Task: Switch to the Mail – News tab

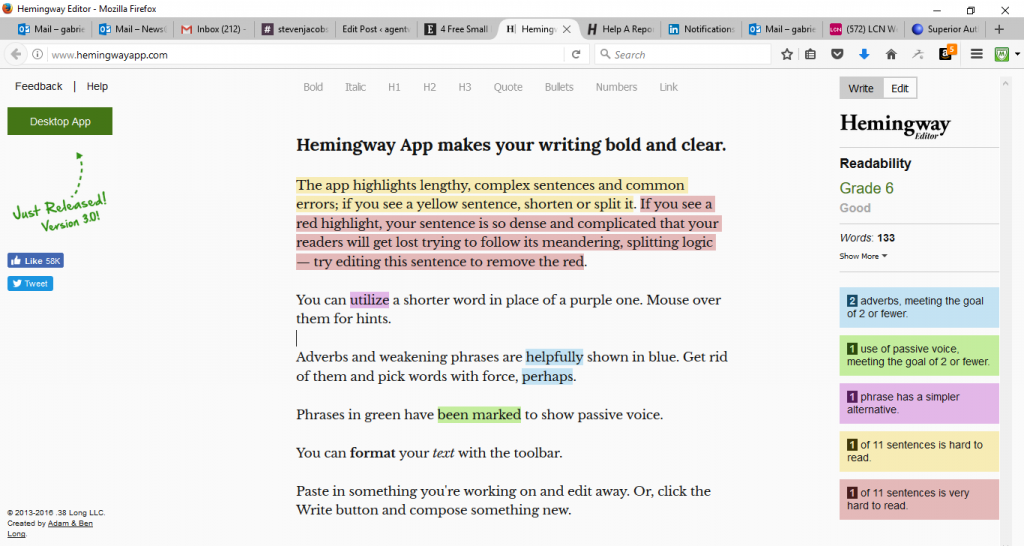Action: pos(133,29)
